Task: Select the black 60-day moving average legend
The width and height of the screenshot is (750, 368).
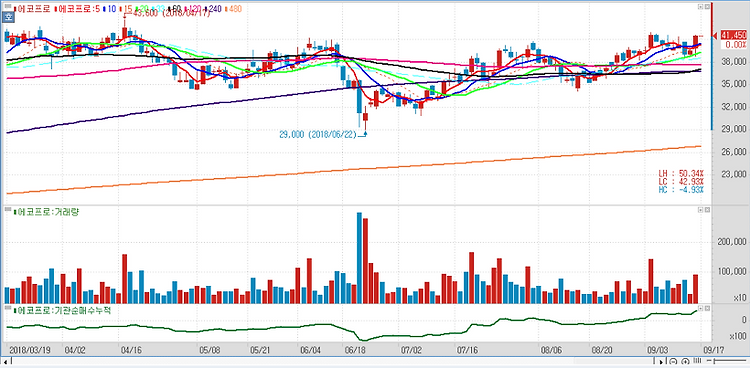Action: click(175, 9)
